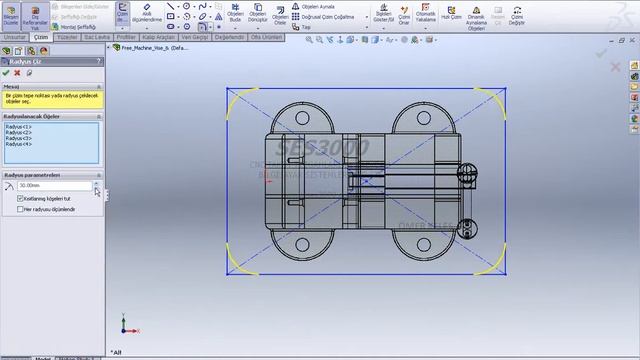
Task: Click the undo icon next to red X
Action: tap(29, 73)
